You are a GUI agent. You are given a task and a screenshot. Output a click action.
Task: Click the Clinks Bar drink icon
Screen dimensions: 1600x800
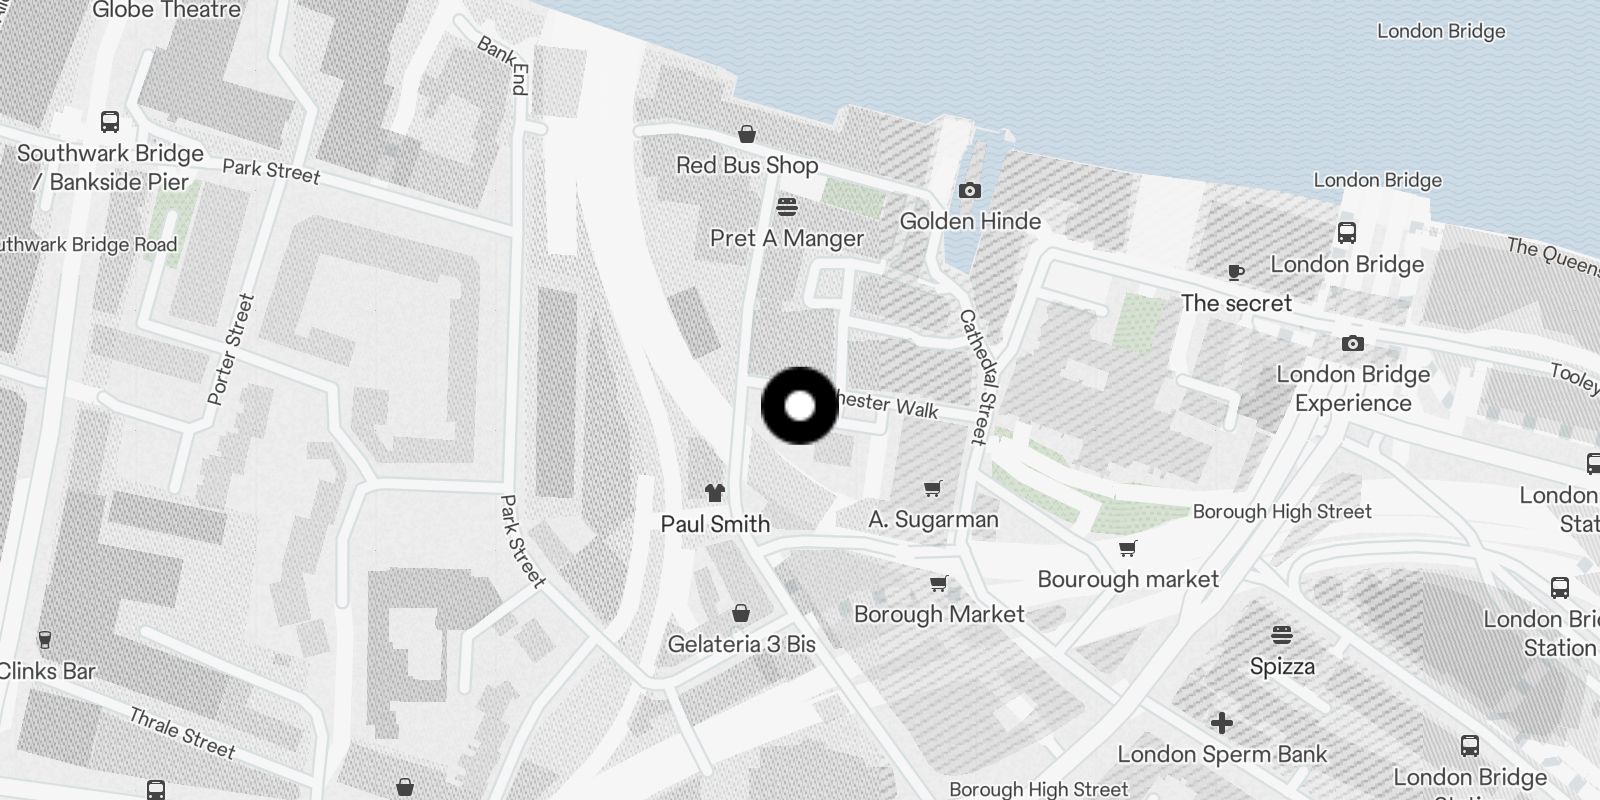[x=44, y=639]
